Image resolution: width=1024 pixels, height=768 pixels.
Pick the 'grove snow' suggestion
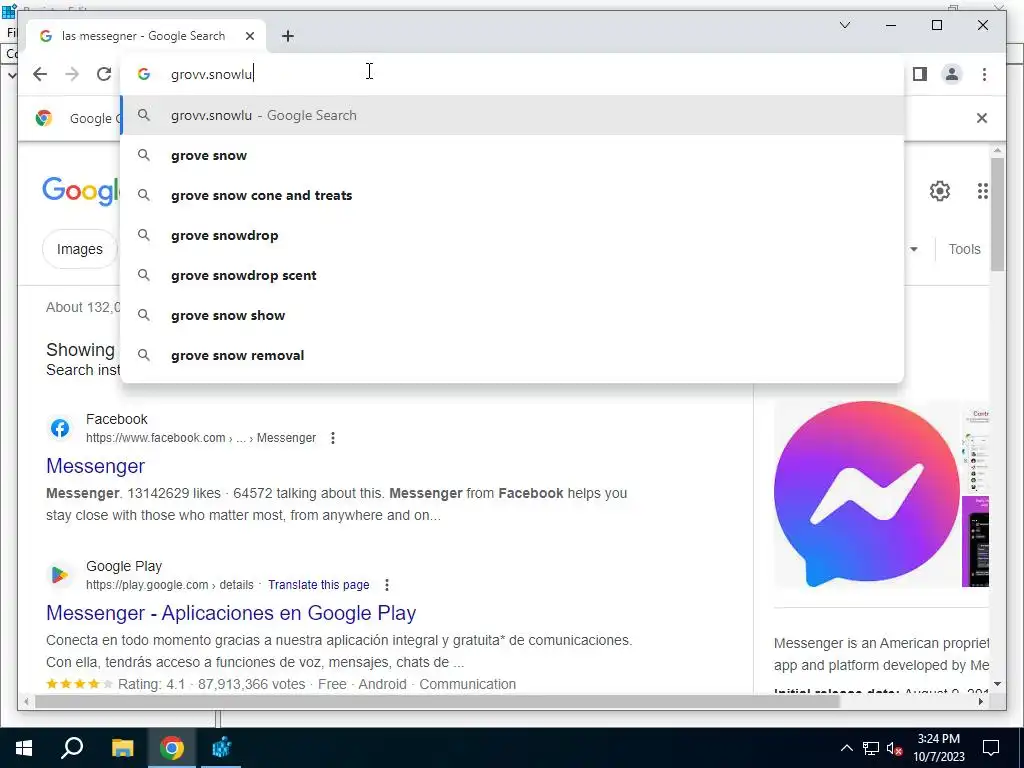click(x=513, y=155)
